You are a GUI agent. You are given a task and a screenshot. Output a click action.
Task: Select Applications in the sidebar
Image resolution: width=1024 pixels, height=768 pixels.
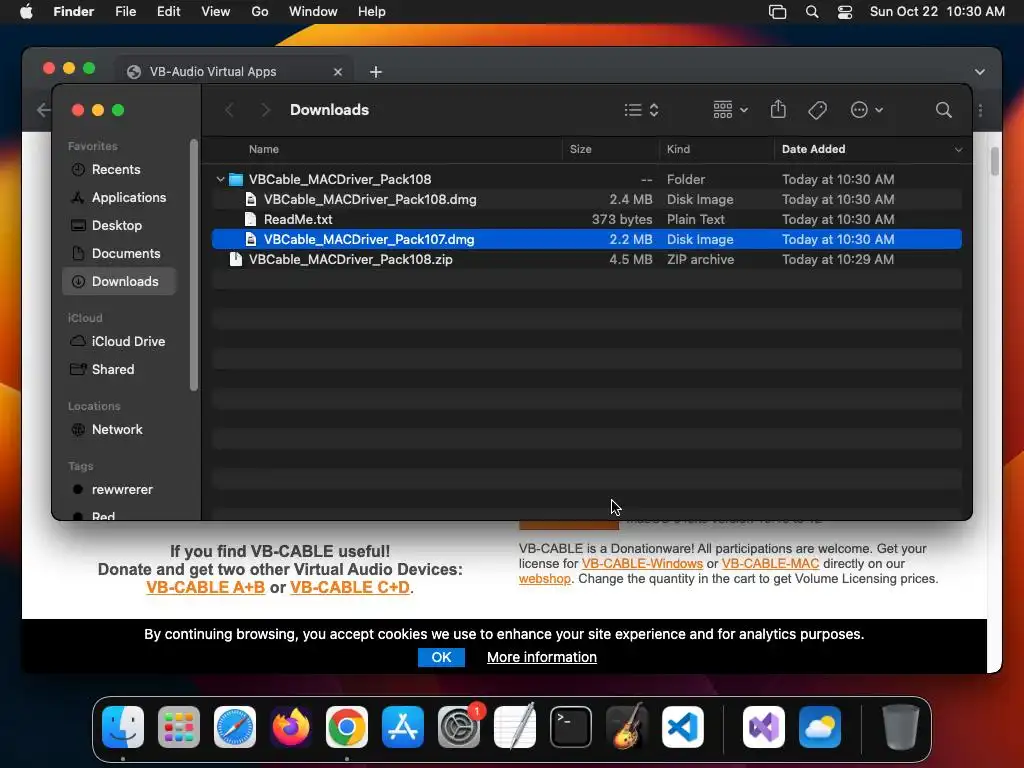pos(118,198)
